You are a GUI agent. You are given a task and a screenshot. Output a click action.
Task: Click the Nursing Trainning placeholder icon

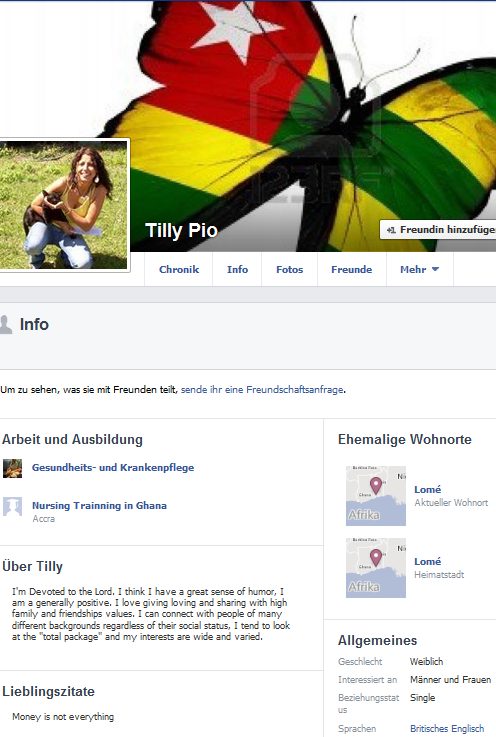[13, 507]
